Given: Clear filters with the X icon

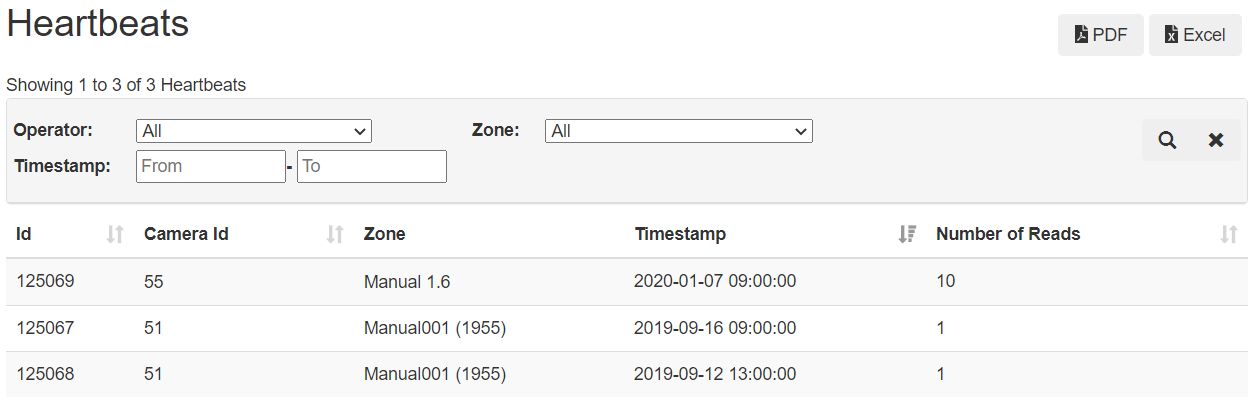Looking at the screenshot, I should (1216, 140).
